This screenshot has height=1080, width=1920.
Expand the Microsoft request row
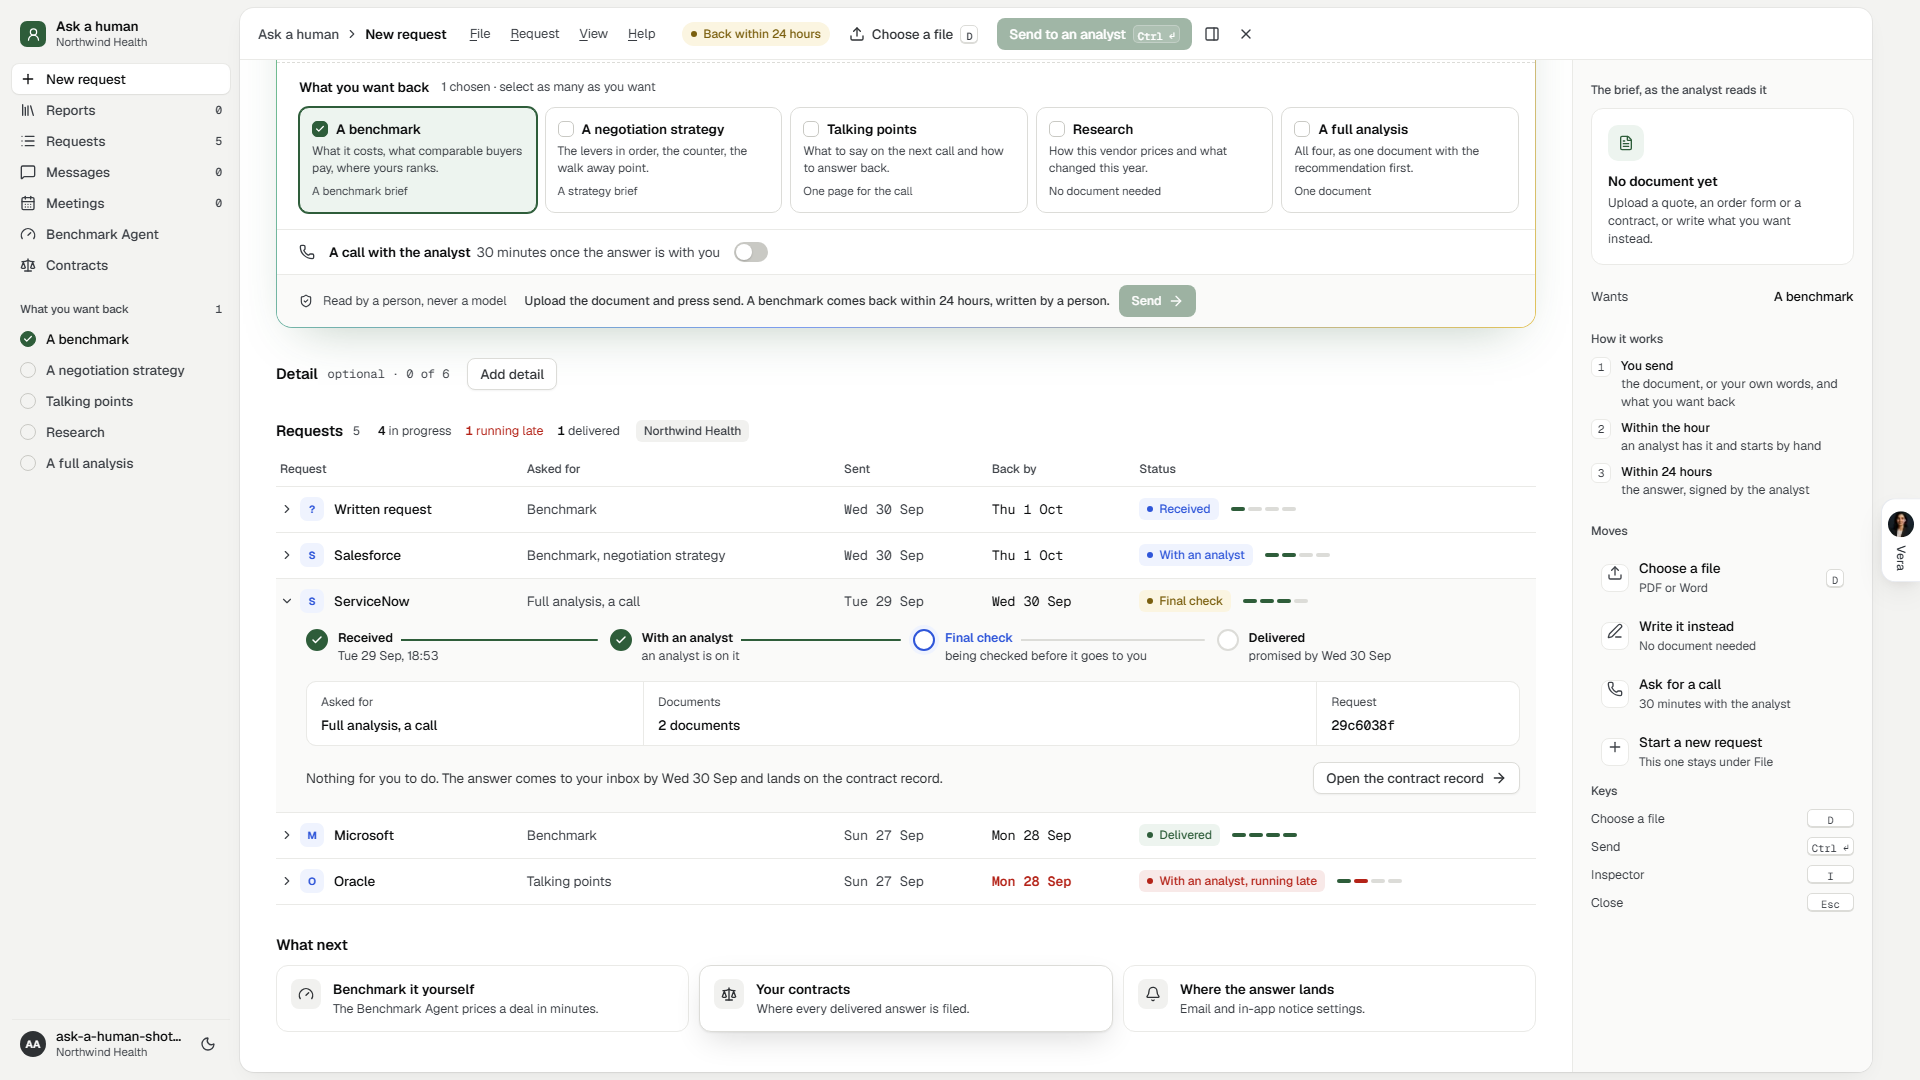click(287, 835)
